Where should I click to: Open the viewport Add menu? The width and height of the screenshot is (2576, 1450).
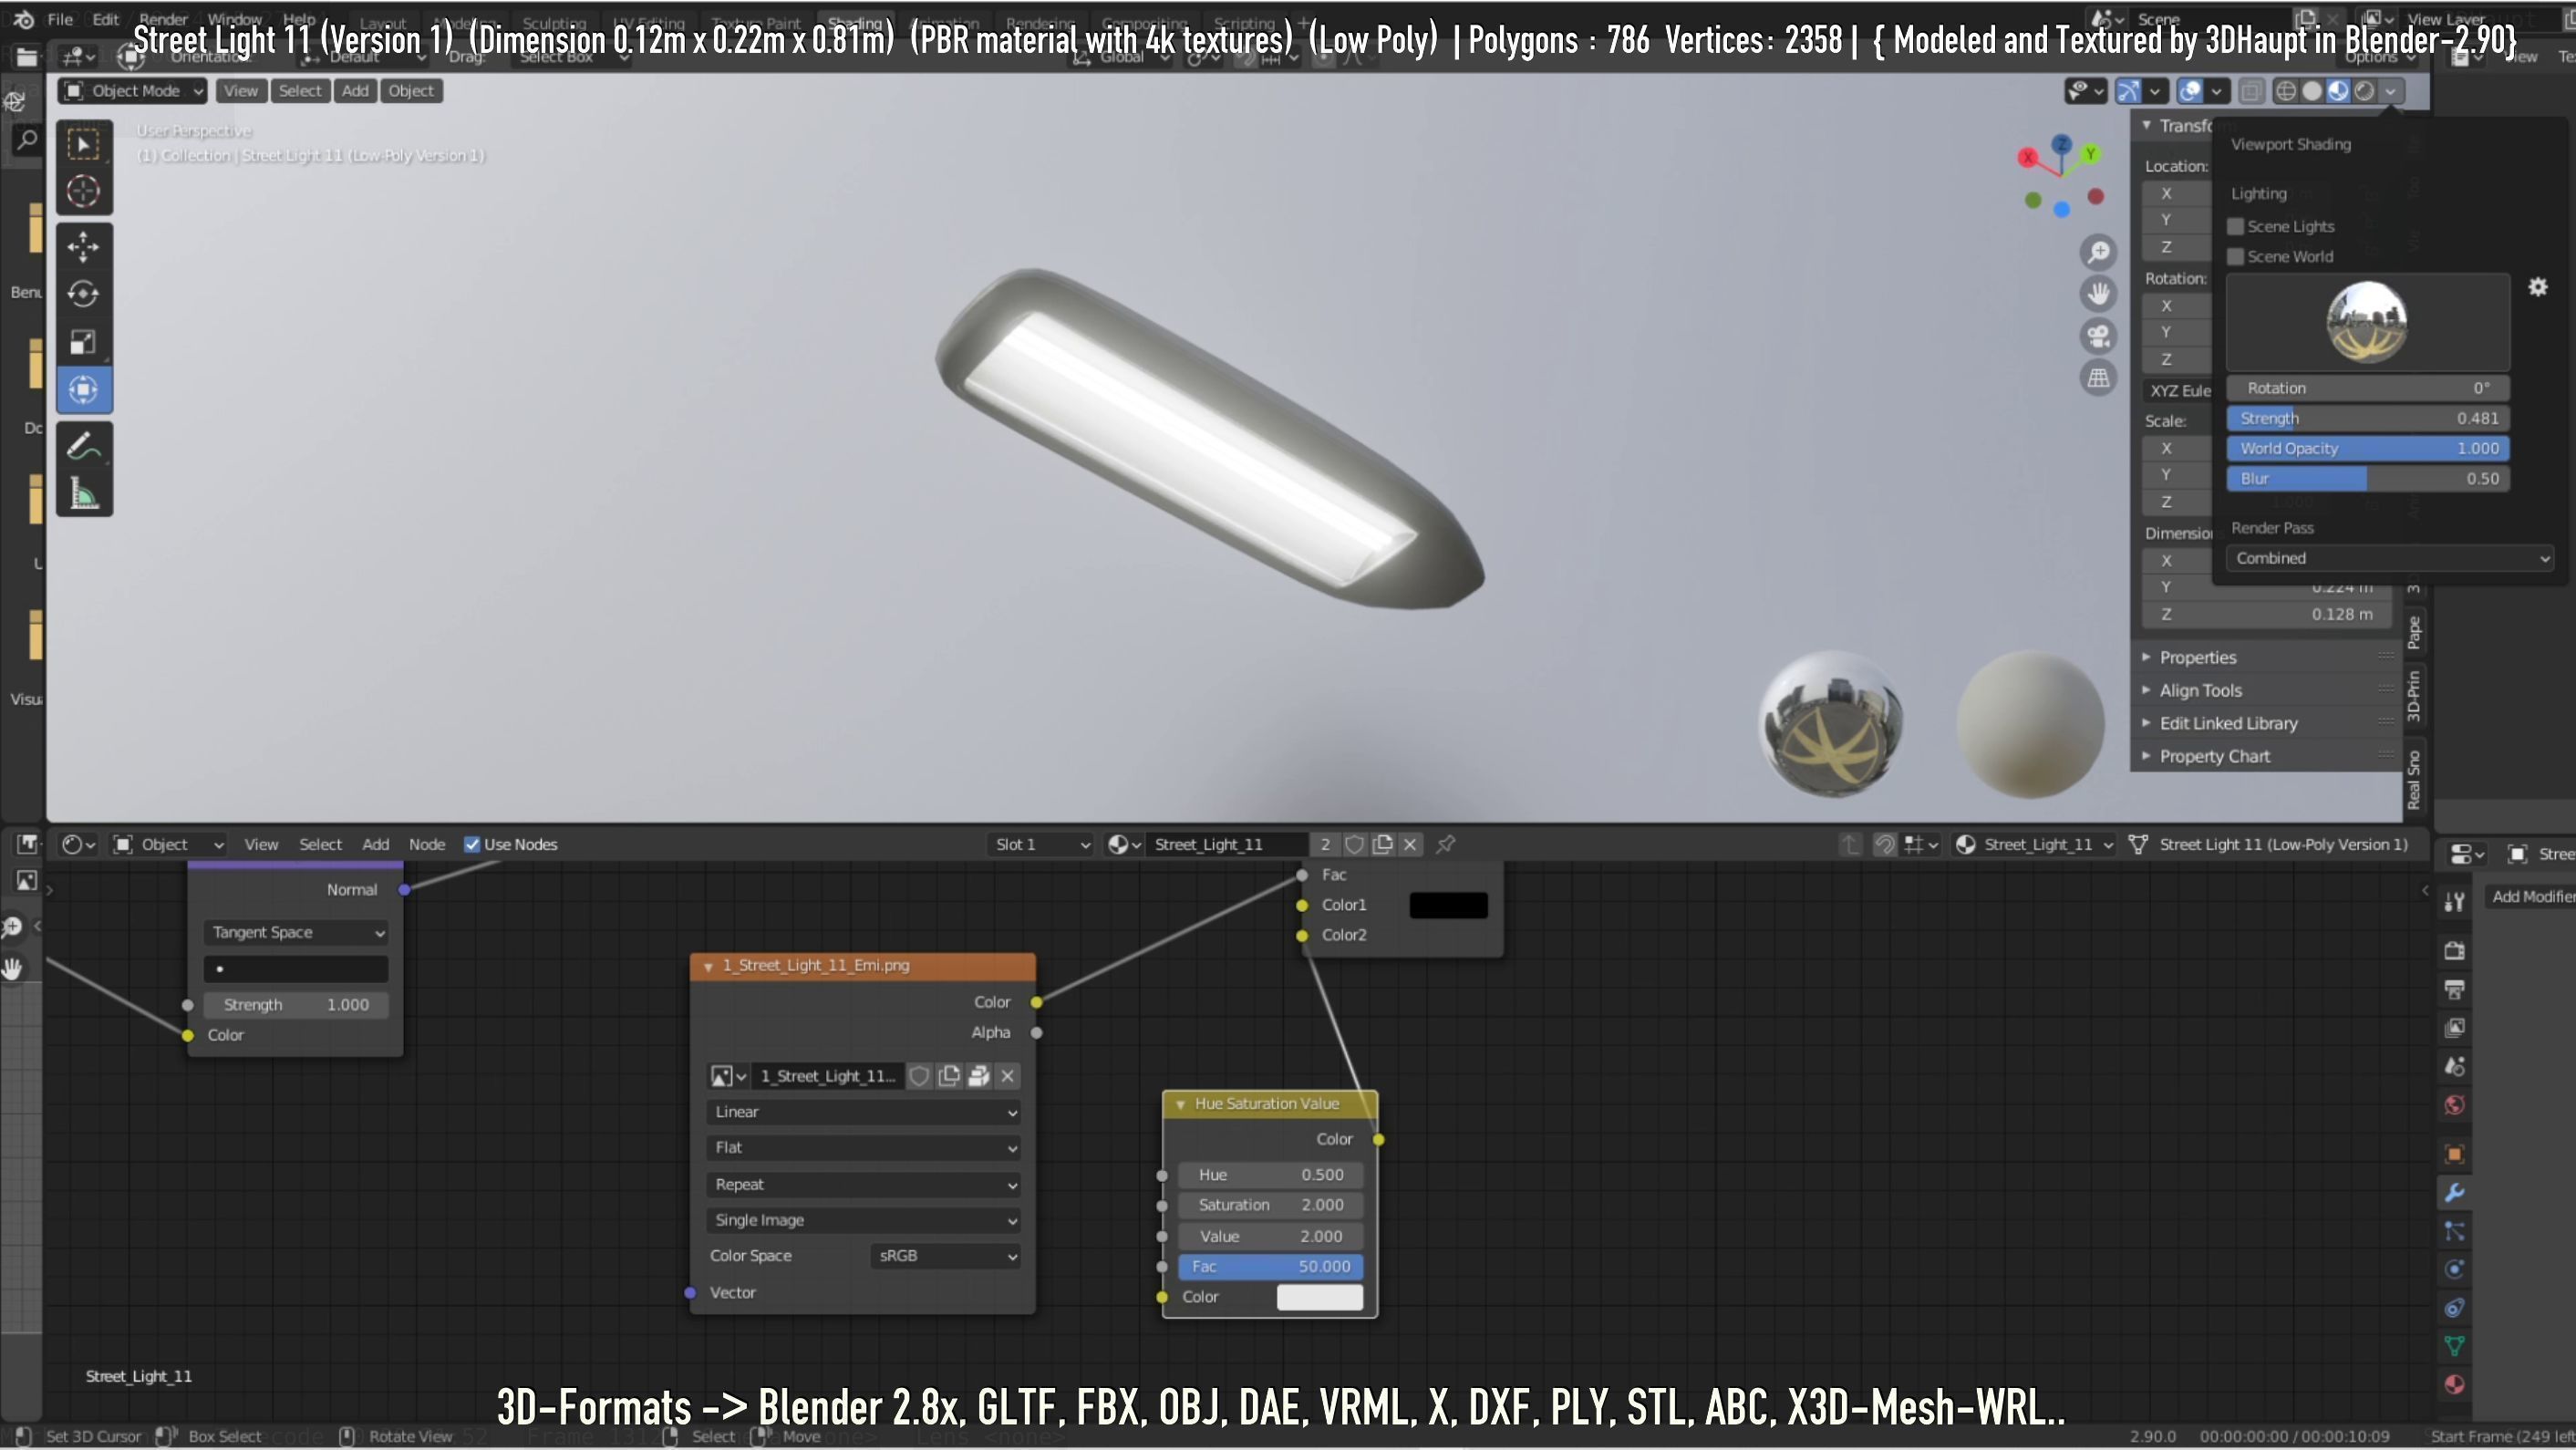click(x=355, y=91)
